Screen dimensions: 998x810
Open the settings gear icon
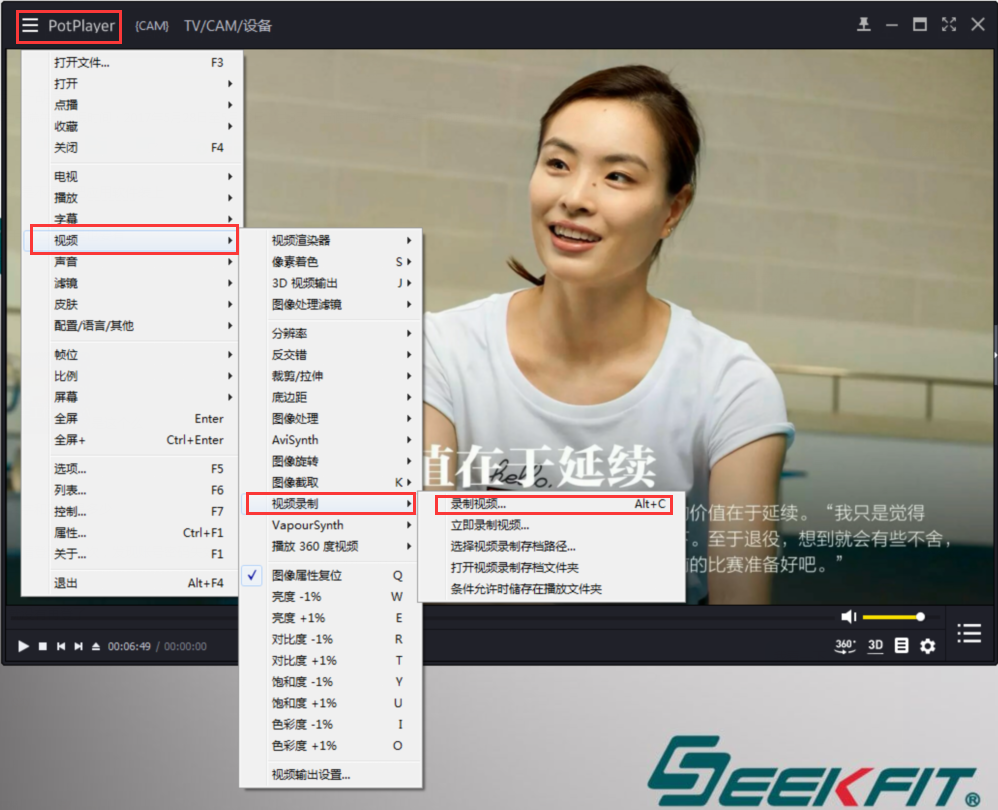(927, 646)
